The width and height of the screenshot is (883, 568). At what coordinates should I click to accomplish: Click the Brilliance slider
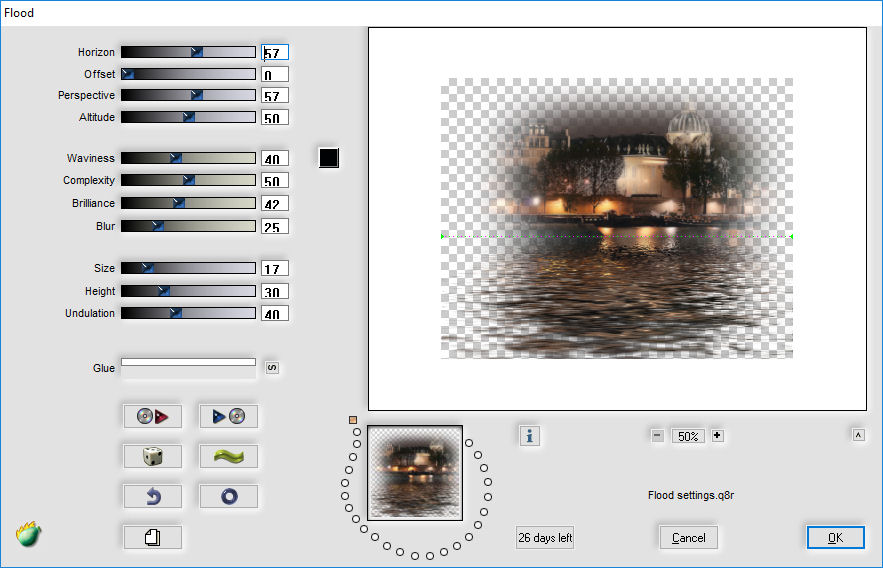coord(189,203)
